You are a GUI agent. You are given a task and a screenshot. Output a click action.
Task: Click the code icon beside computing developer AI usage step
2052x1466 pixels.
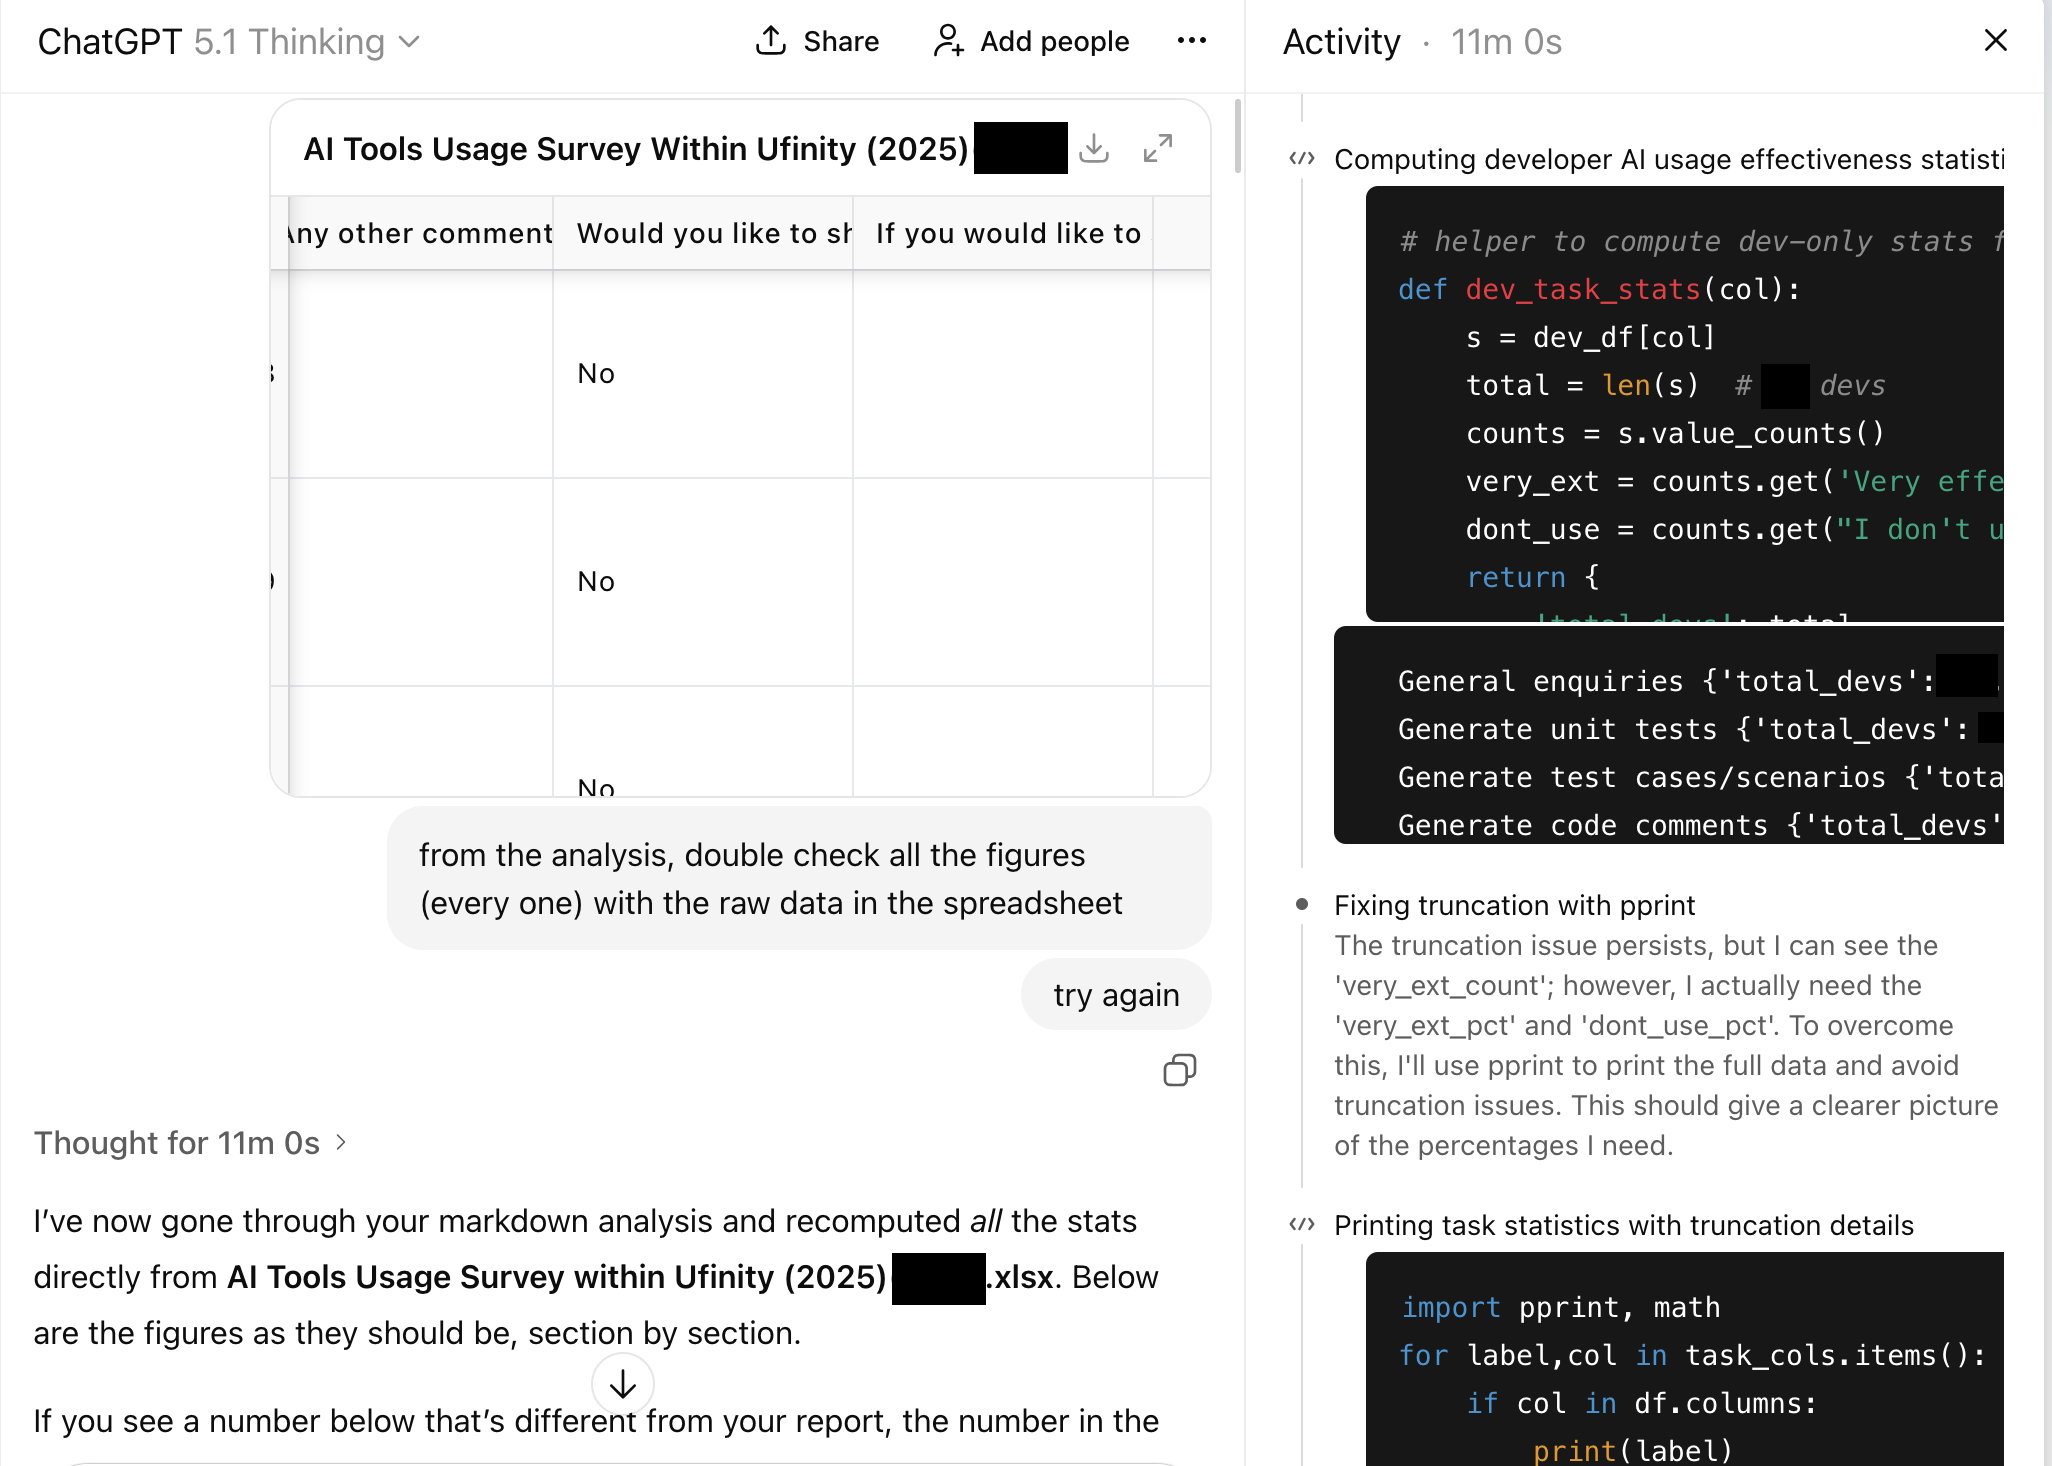tap(1302, 158)
